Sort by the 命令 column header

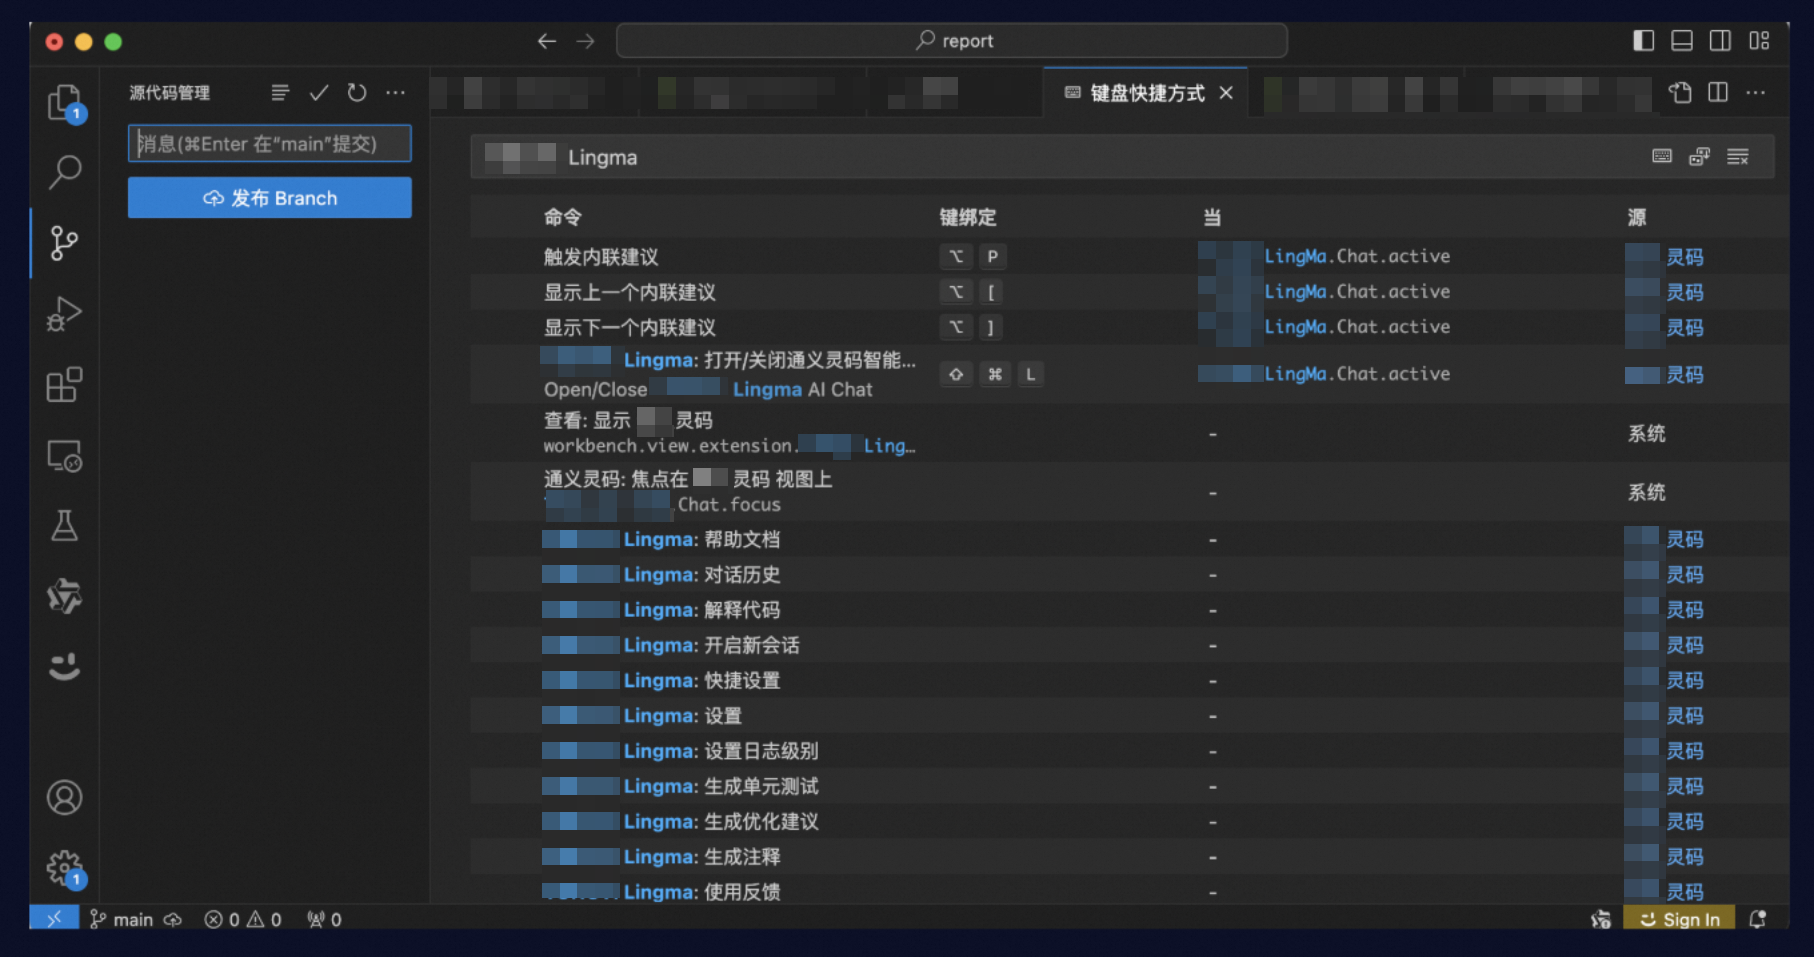click(562, 217)
